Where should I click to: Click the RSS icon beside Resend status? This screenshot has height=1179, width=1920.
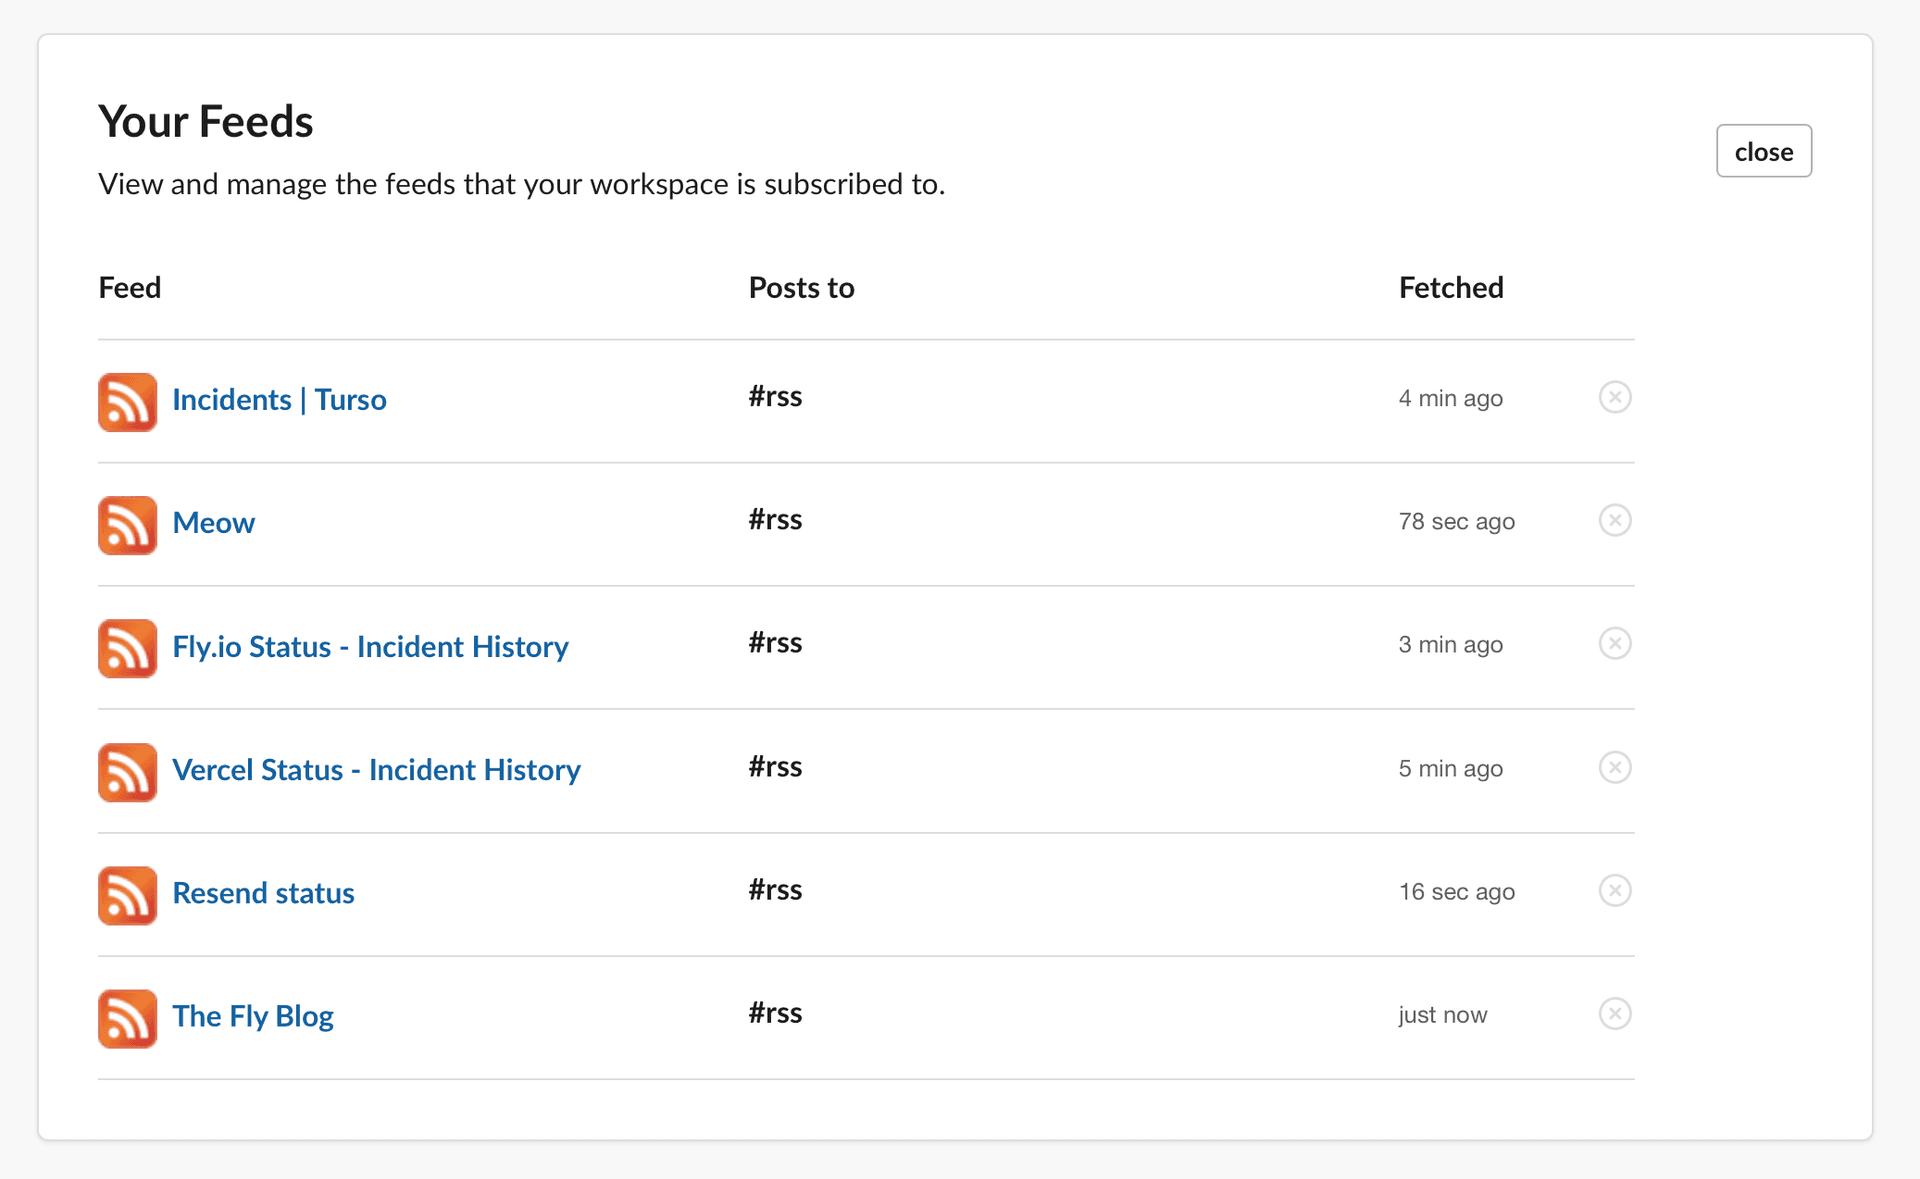pyautogui.click(x=127, y=895)
